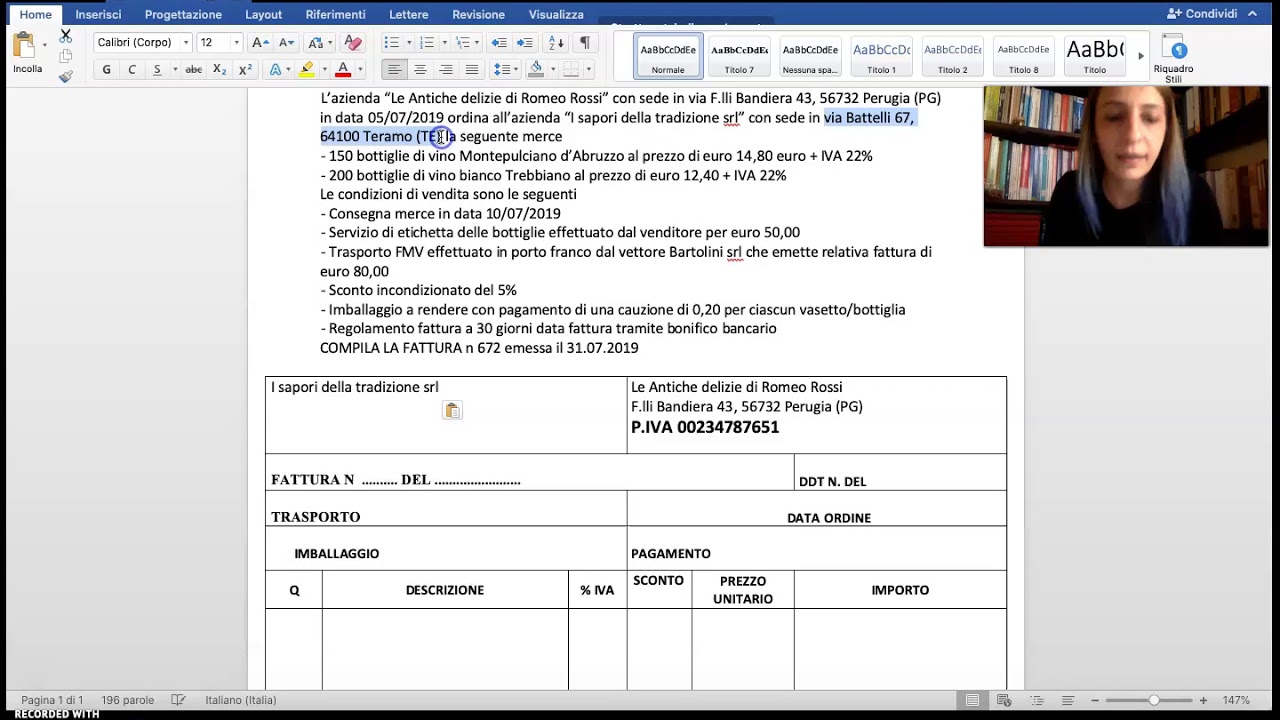Apply the Nessuna spaziatura style
1280x720 pixels.
pos(810,56)
